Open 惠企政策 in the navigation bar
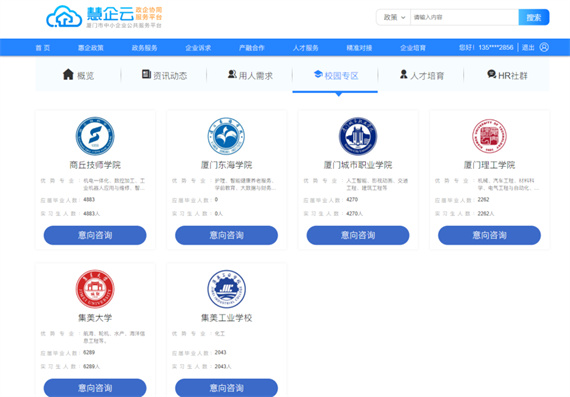The image size is (570, 397). point(91,48)
